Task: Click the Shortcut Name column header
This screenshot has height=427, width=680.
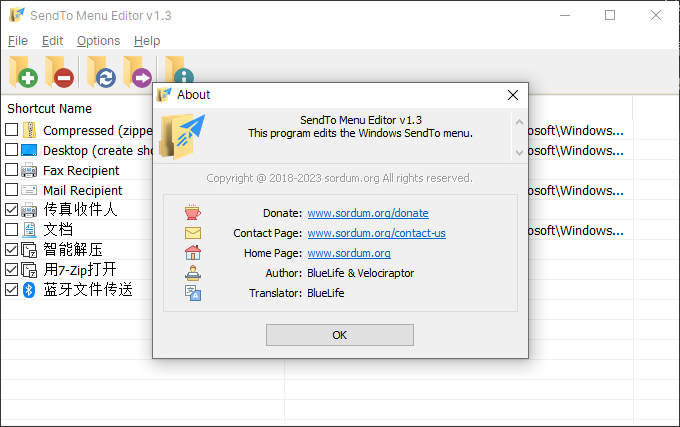Action: 49,108
